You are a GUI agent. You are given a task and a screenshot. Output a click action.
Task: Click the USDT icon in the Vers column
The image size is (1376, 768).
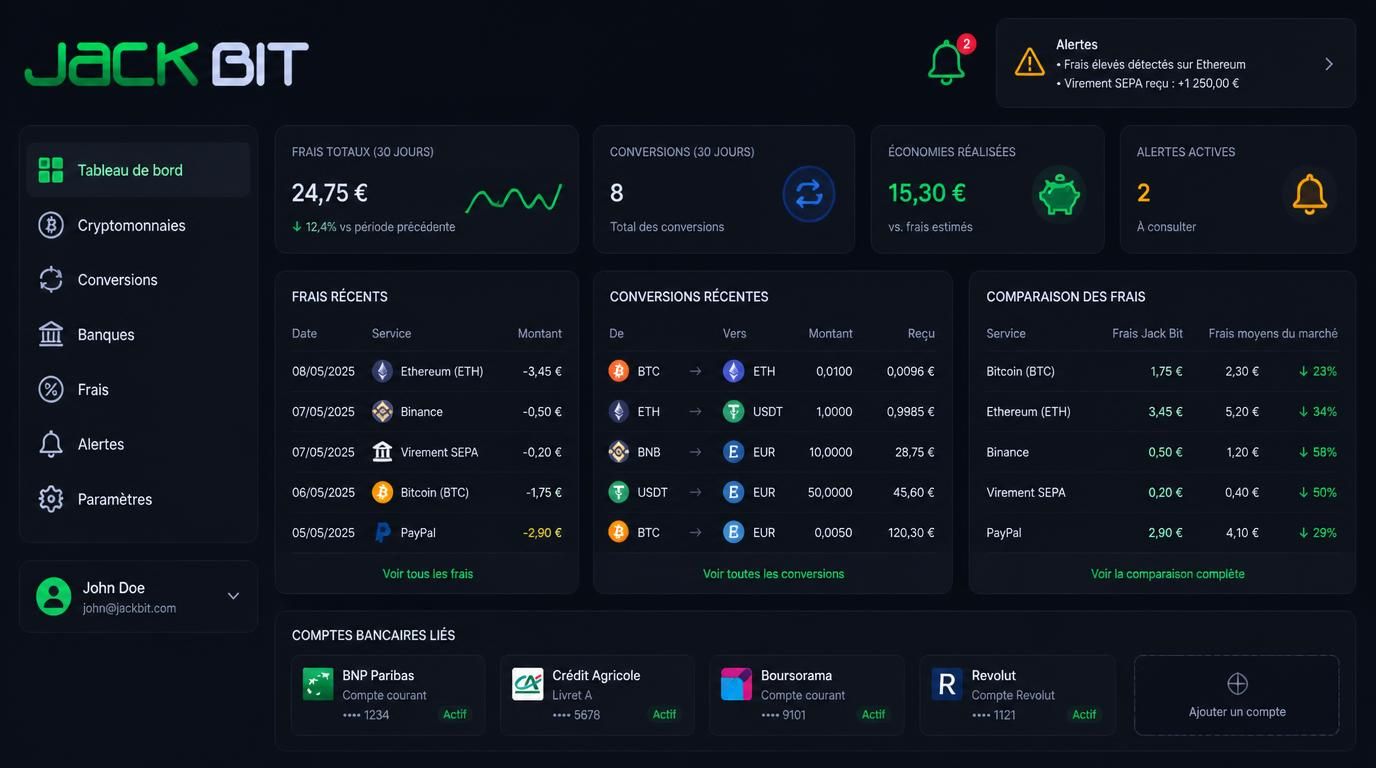click(x=734, y=411)
